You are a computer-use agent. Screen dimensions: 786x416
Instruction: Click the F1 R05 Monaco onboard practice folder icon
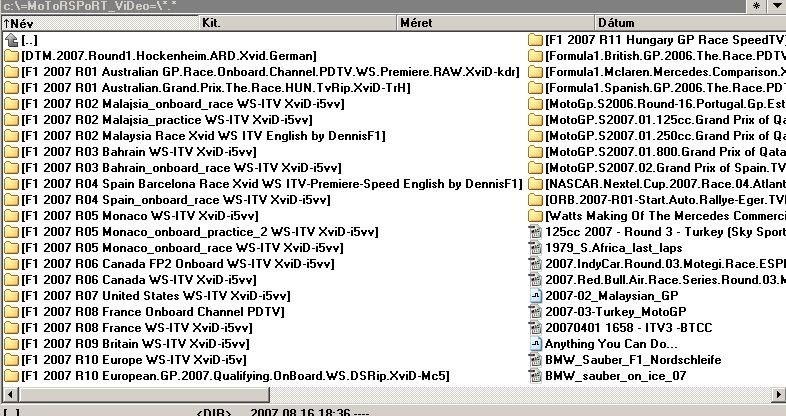tap(11, 232)
